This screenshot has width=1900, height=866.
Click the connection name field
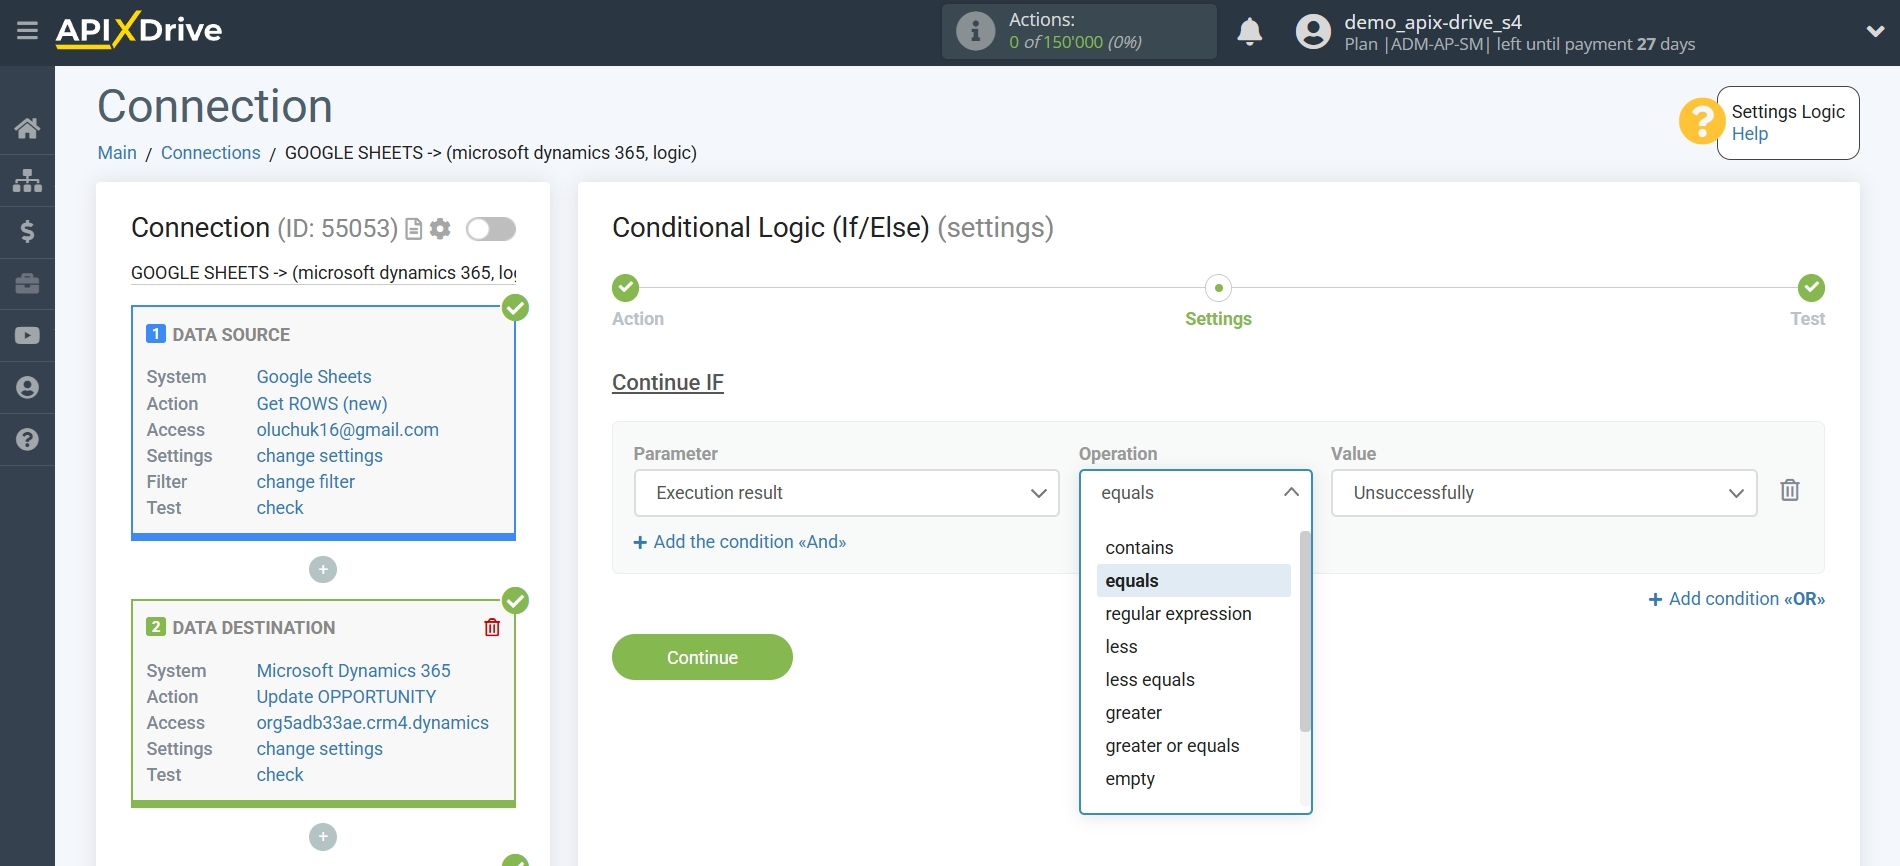click(324, 273)
